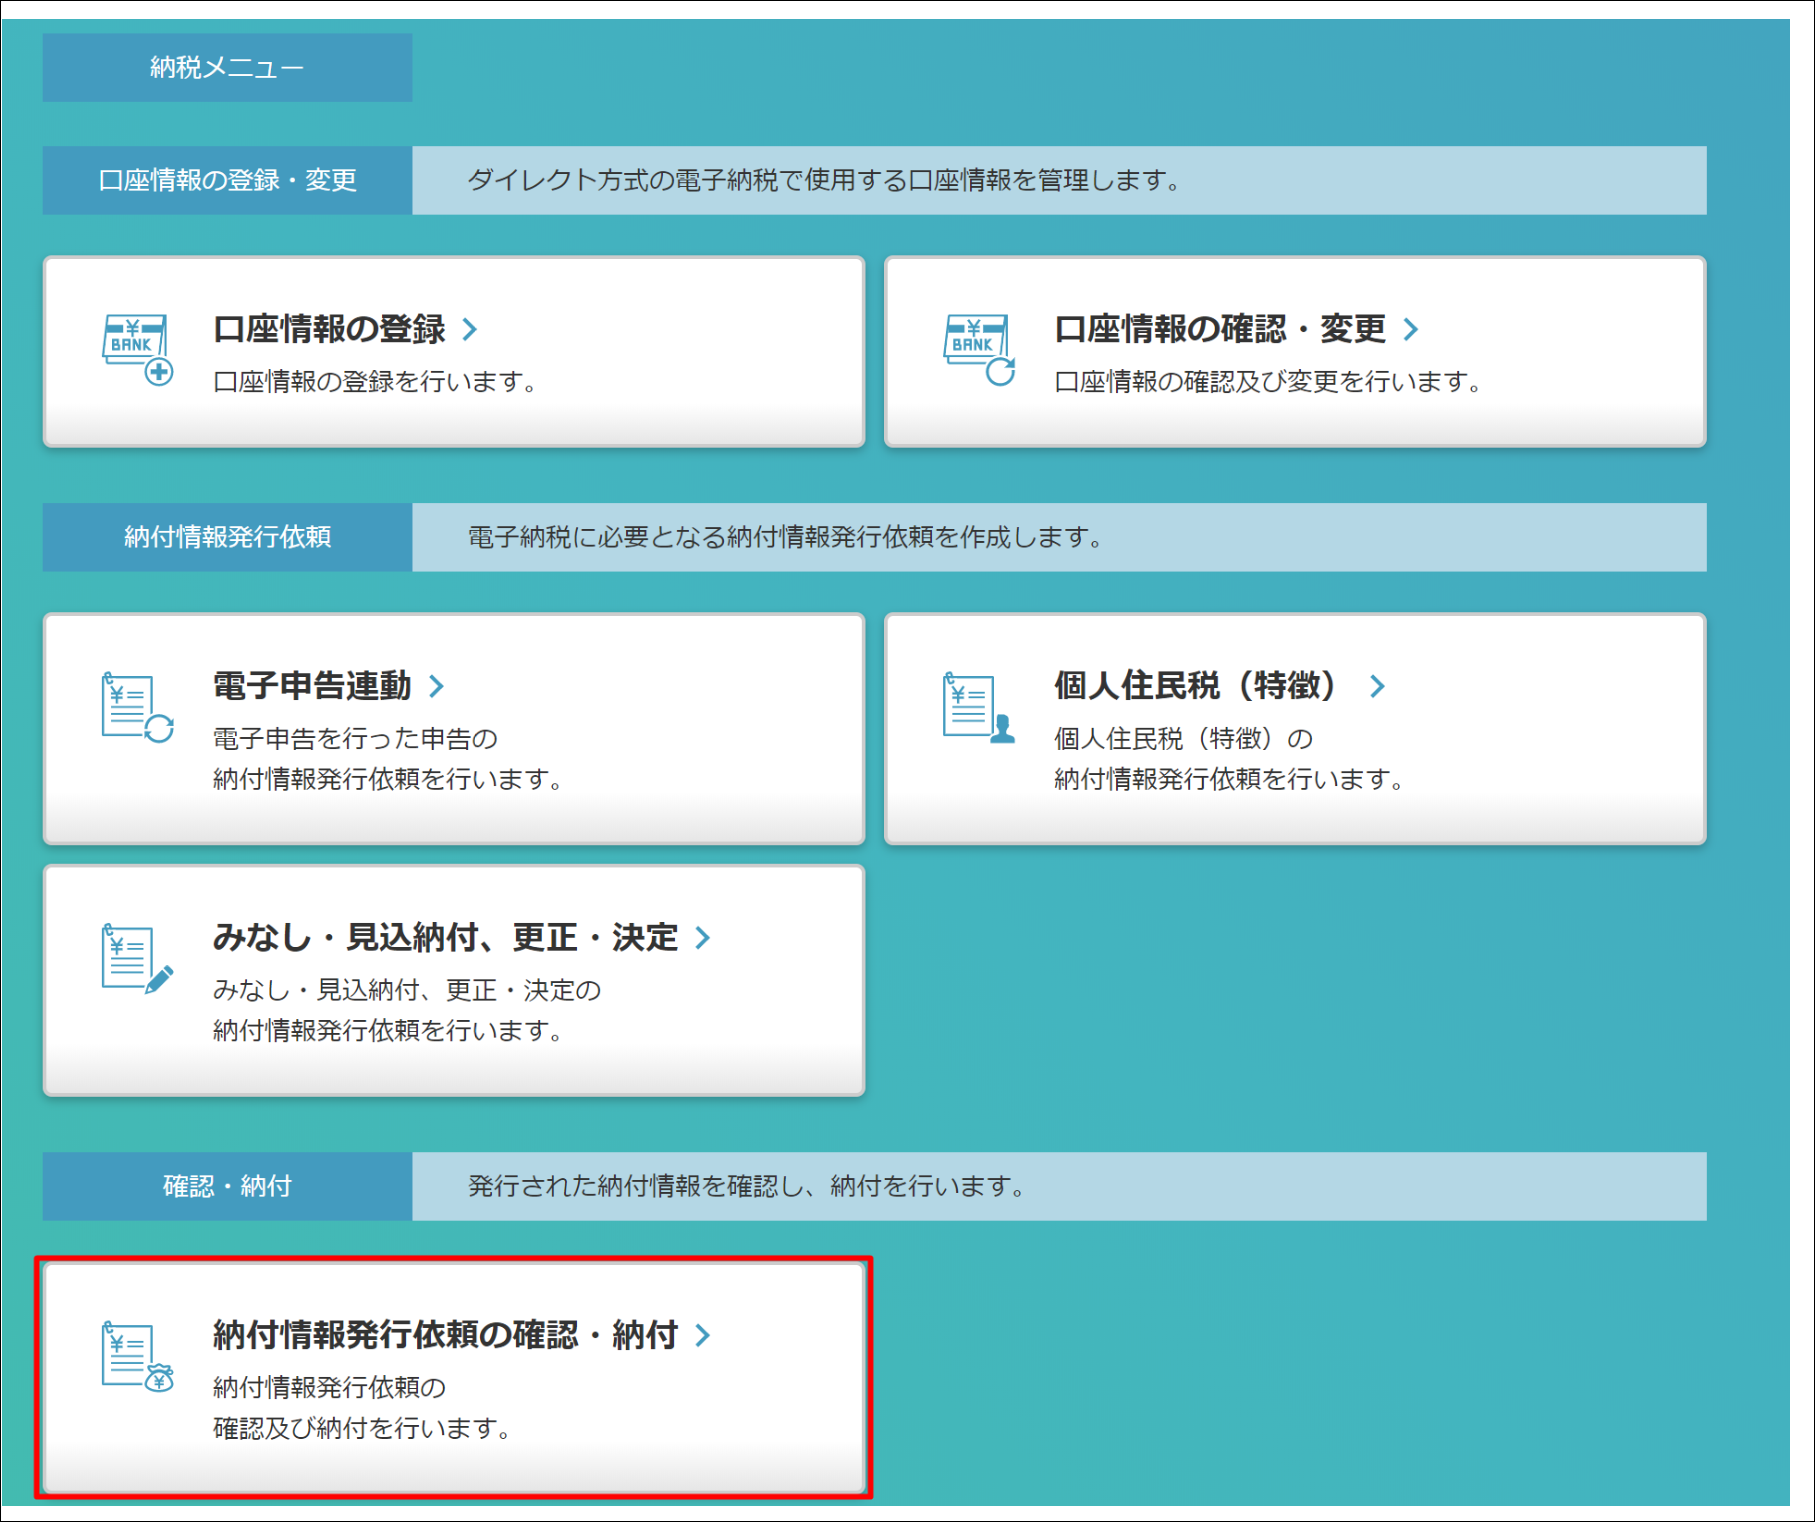Click the chevron next to 電子申告連動
1815x1522 pixels.
[436, 686]
